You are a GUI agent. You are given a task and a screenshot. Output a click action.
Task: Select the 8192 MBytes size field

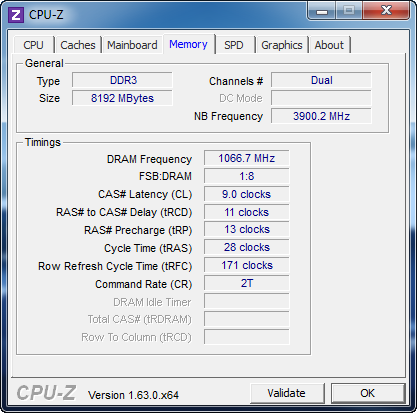point(122,98)
